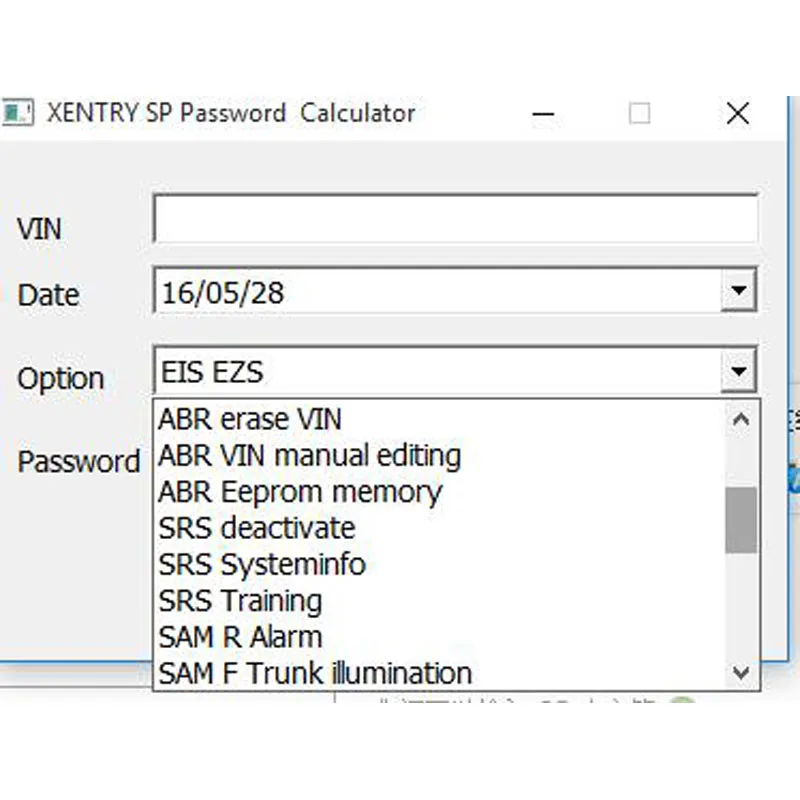Viewport: 800px width, 800px height.
Task: Click the option list scroll down arrow
Action: (x=741, y=672)
